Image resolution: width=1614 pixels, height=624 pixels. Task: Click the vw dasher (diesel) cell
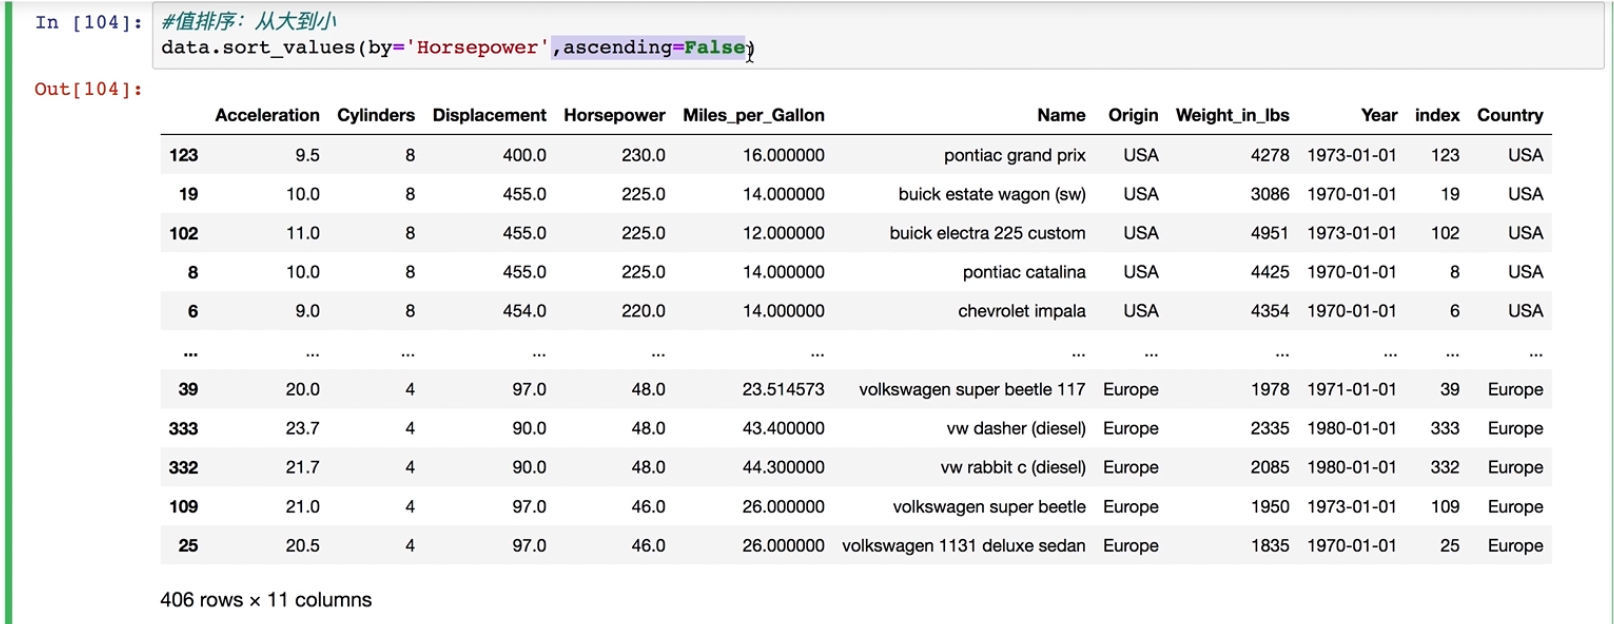coord(1016,428)
